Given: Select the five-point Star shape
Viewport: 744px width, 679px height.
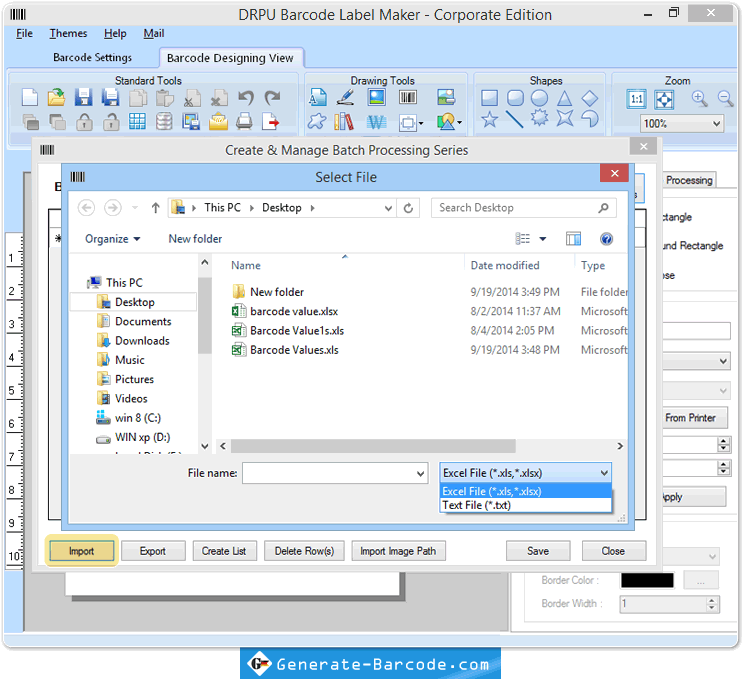Looking at the screenshot, I should click(489, 119).
